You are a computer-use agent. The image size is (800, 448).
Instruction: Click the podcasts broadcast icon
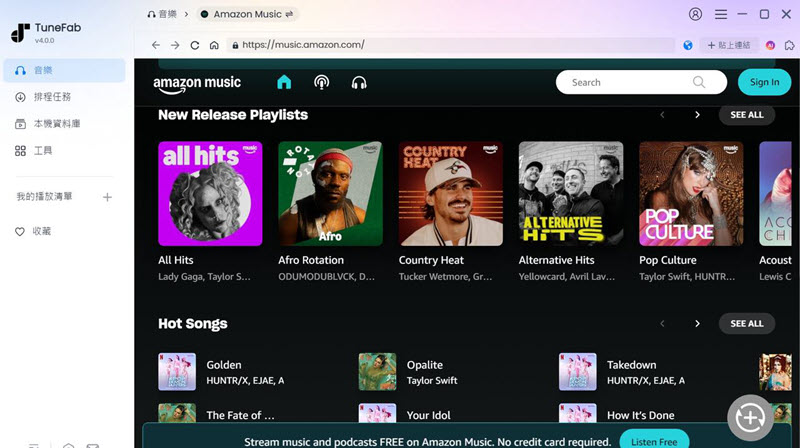(x=321, y=82)
